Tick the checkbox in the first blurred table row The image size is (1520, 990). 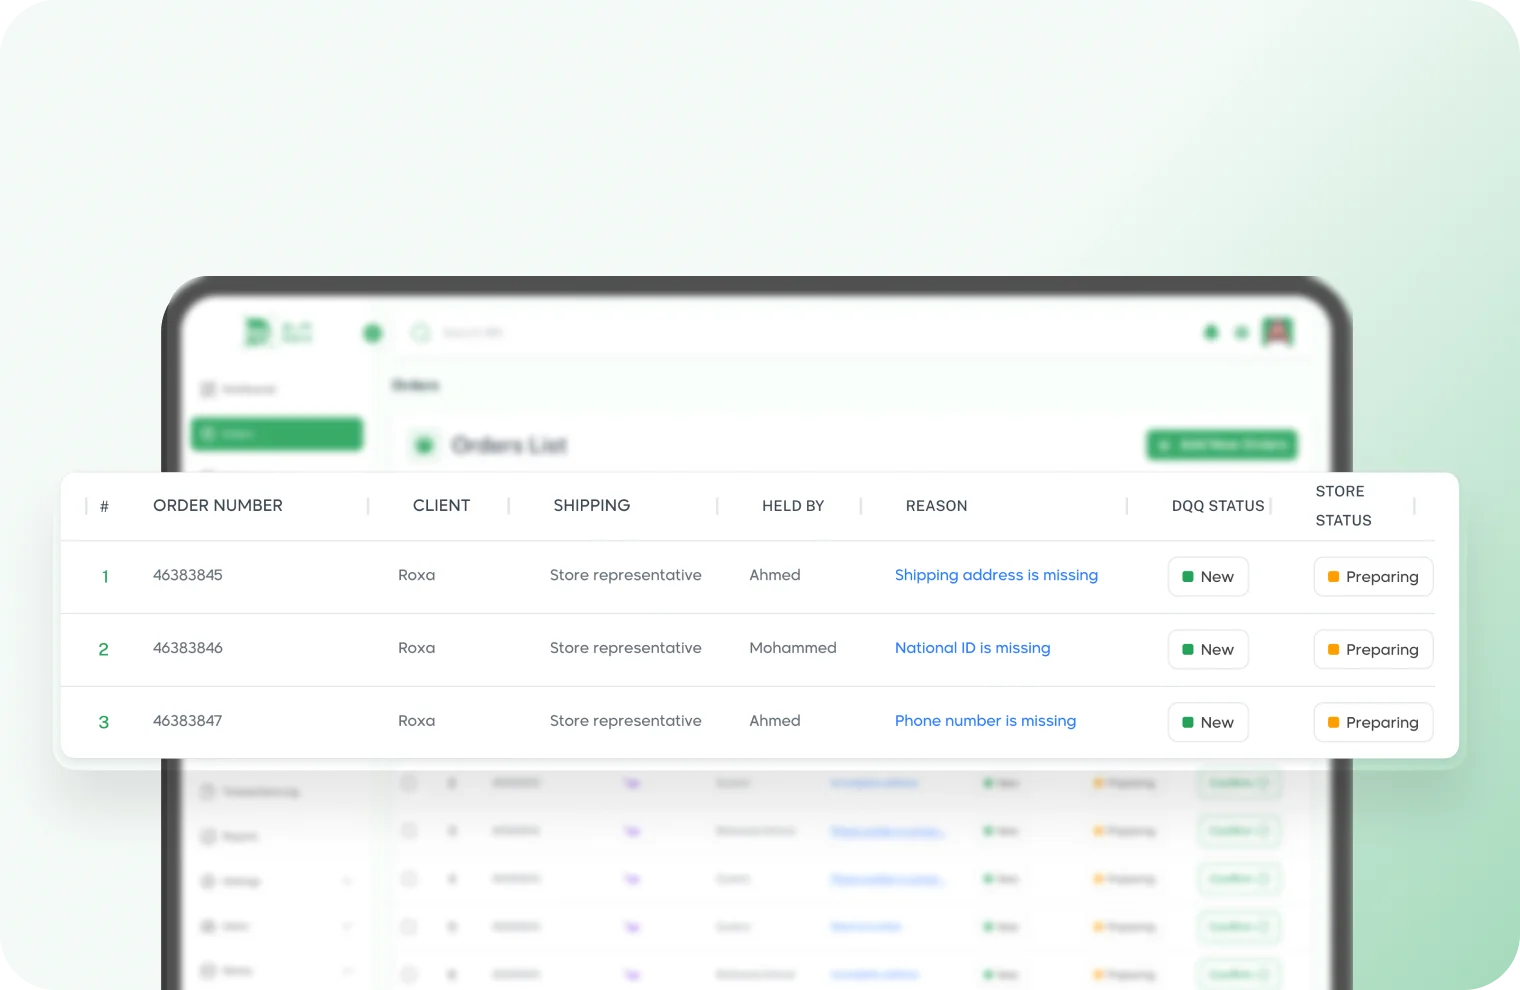click(409, 783)
